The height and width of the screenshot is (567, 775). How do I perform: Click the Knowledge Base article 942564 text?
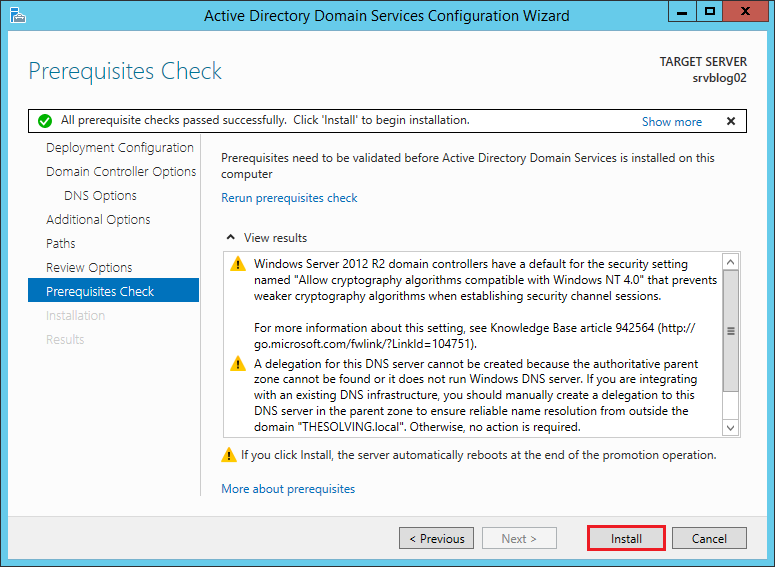[x=572, y=328]
